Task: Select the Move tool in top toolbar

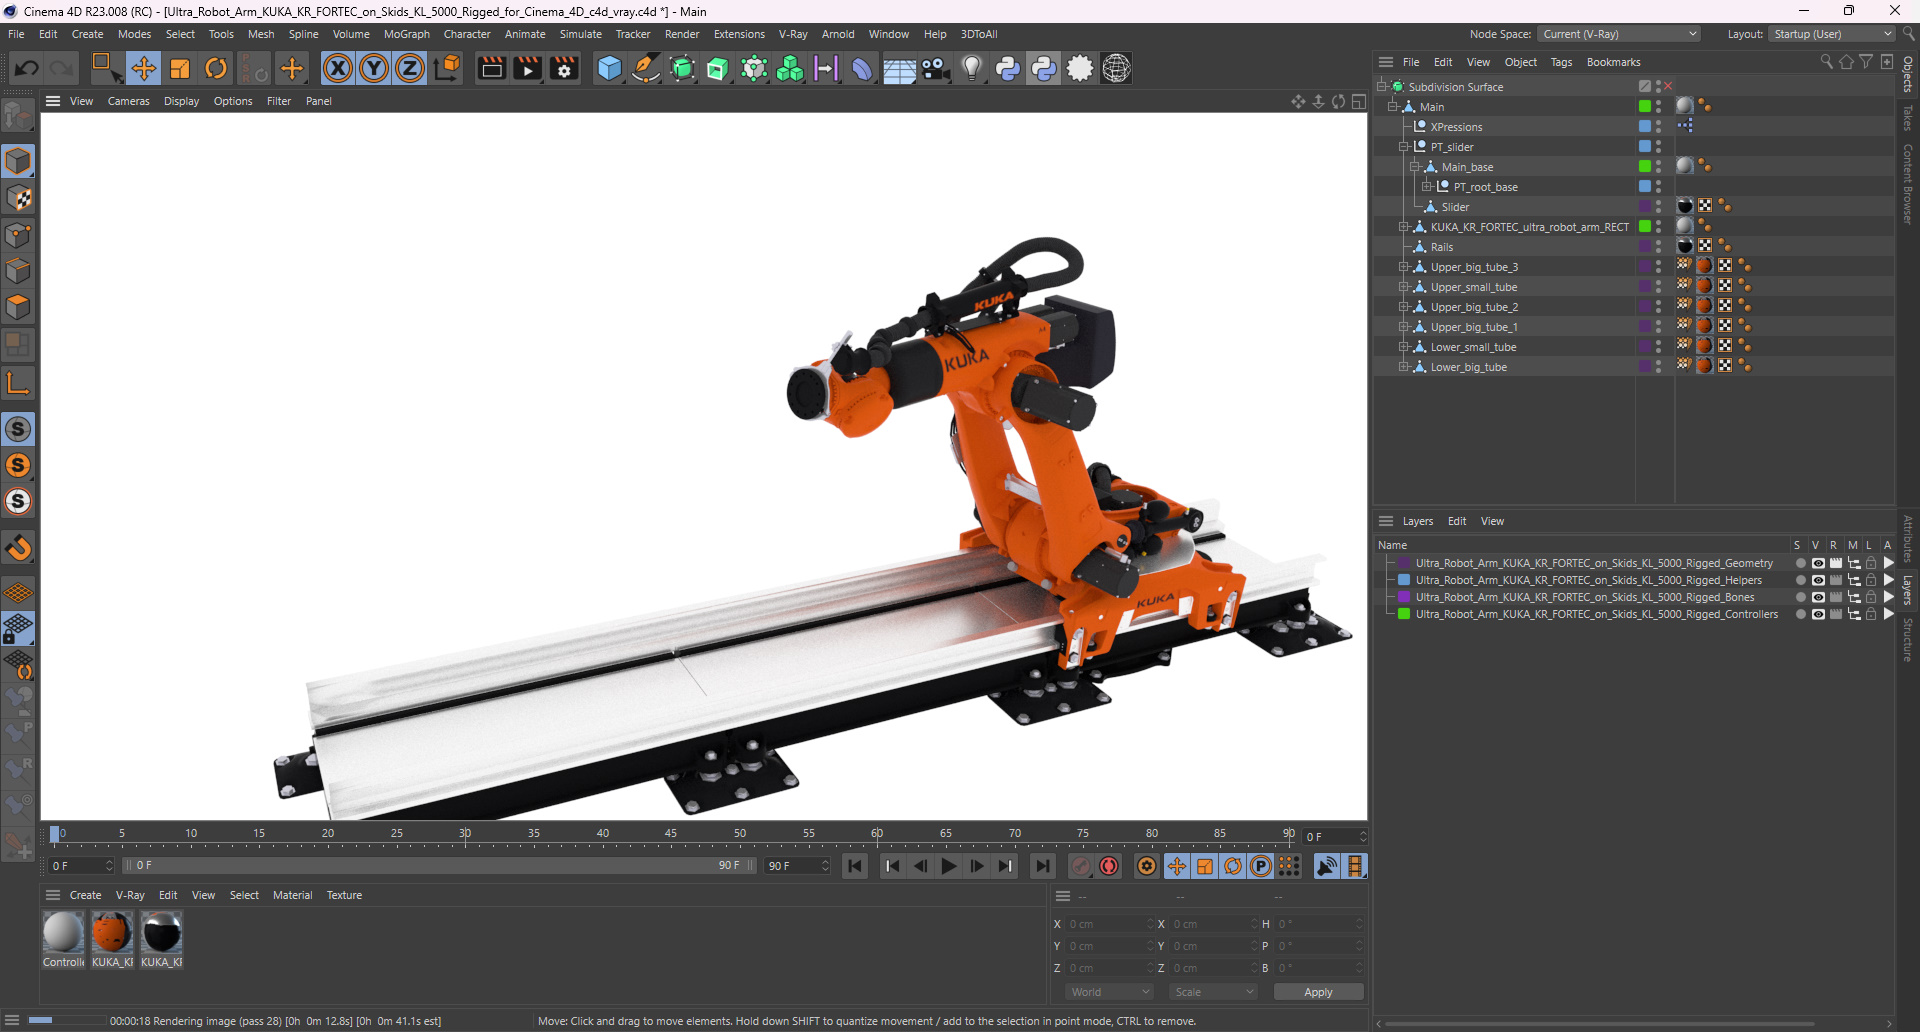Action: [x=144, y=68]
